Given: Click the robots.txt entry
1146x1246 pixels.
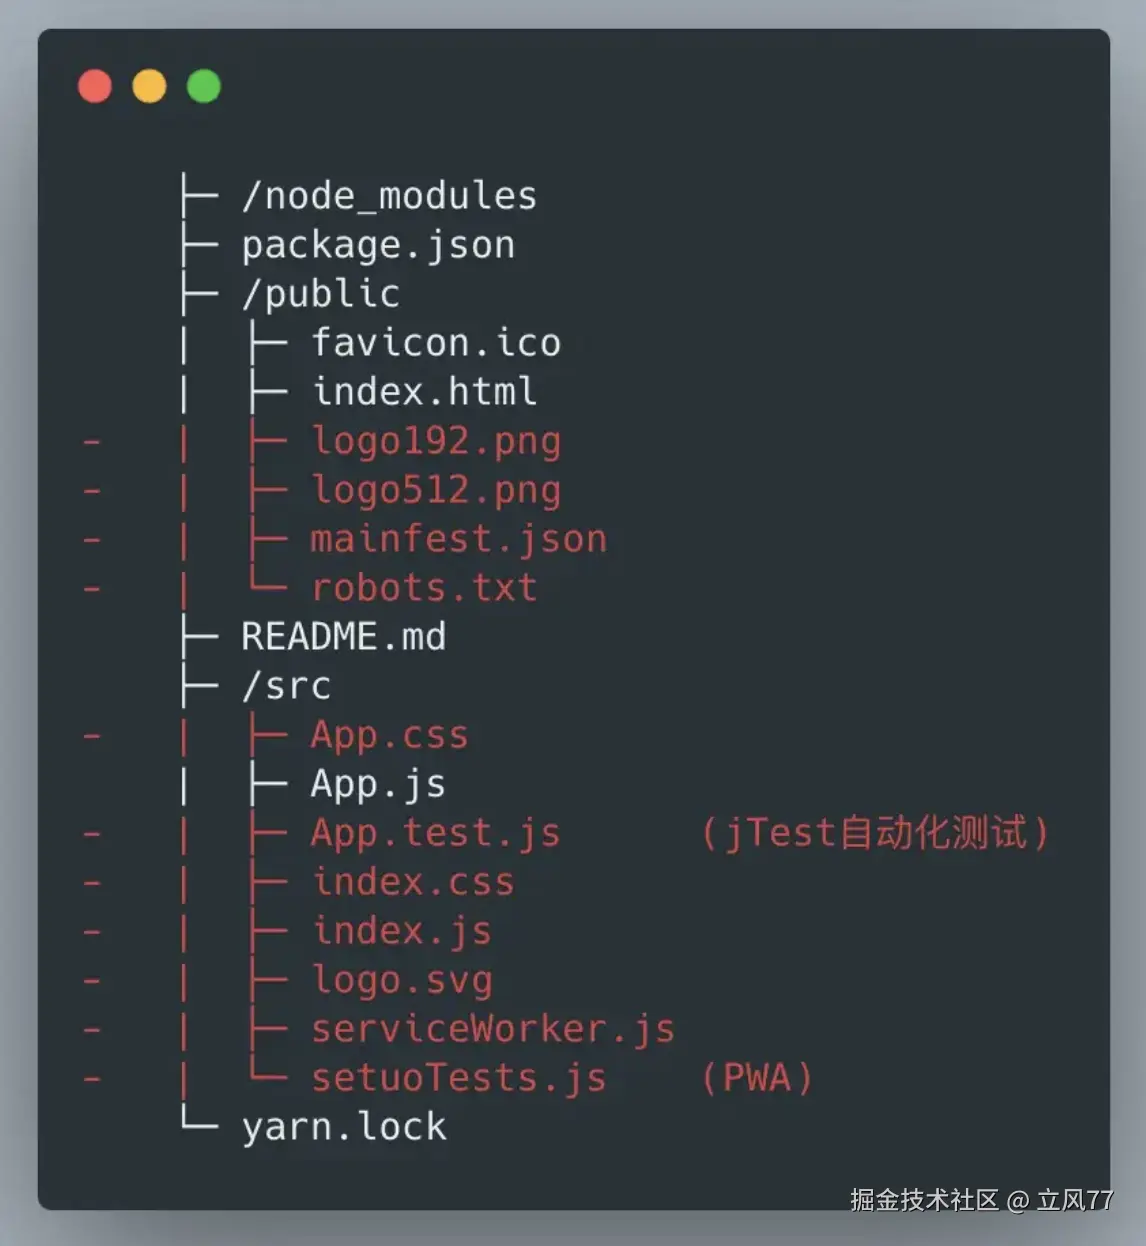Looking at the screenshot, I should (x=425, y=588).
